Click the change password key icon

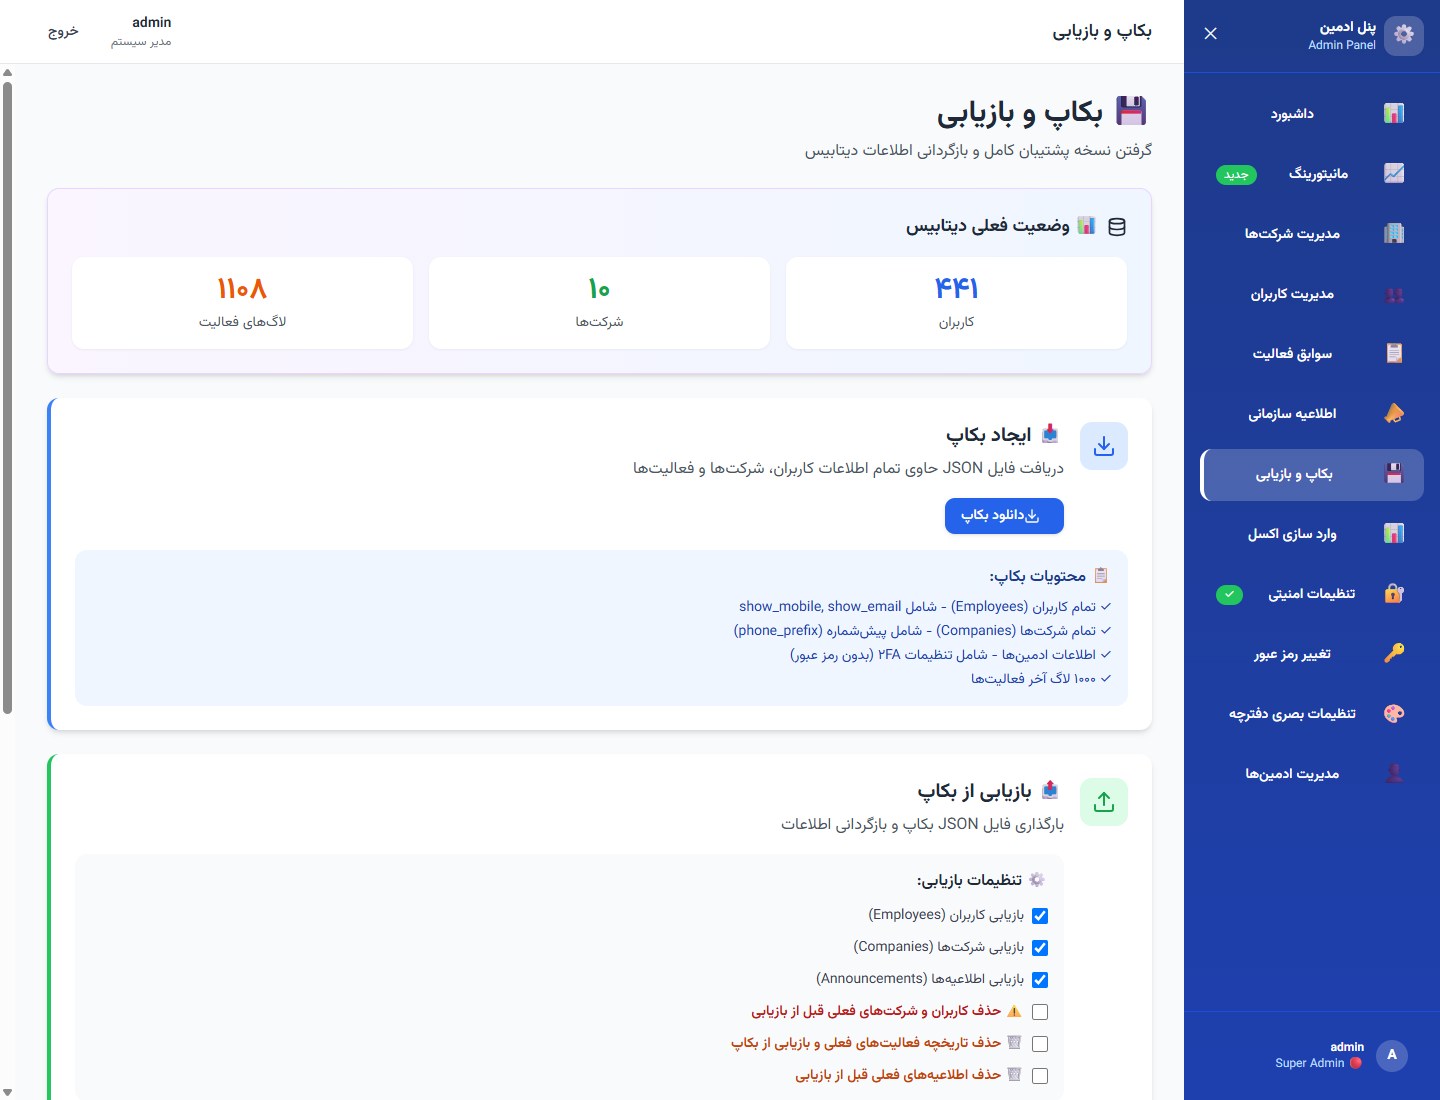1394,654
